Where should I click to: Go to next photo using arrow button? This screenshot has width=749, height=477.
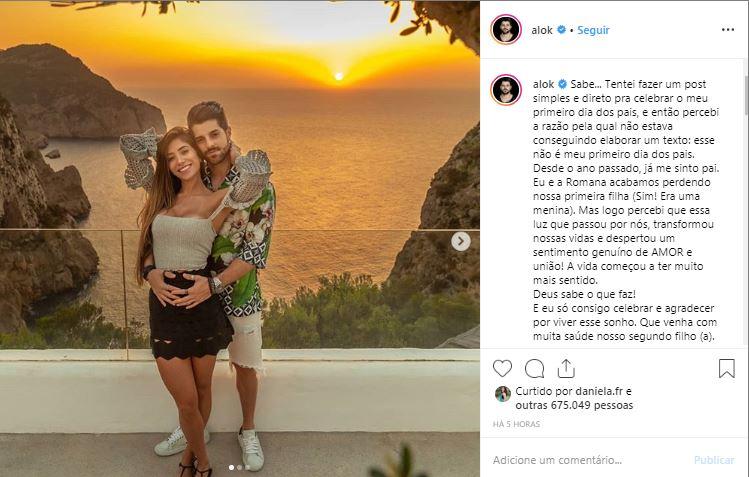[461, 241]
